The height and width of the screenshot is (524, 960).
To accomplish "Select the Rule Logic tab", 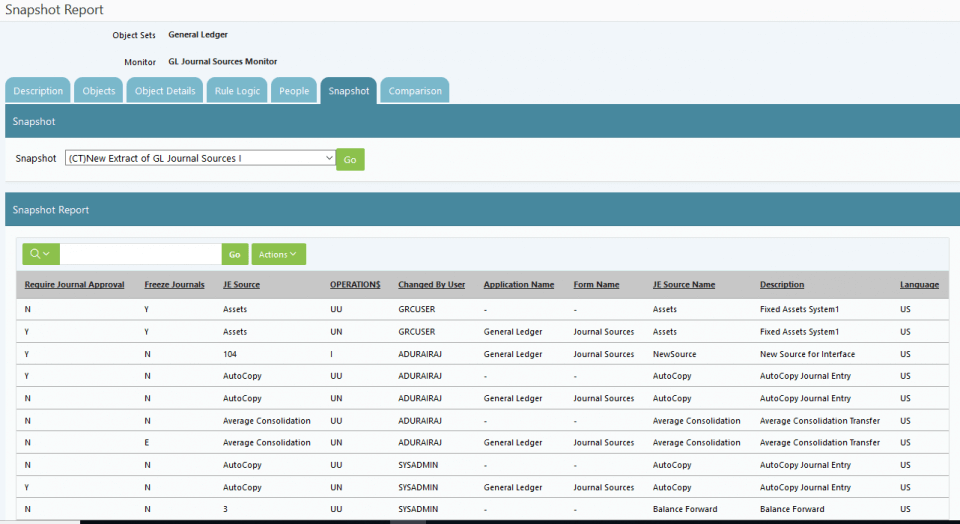I will coord(237,91).
